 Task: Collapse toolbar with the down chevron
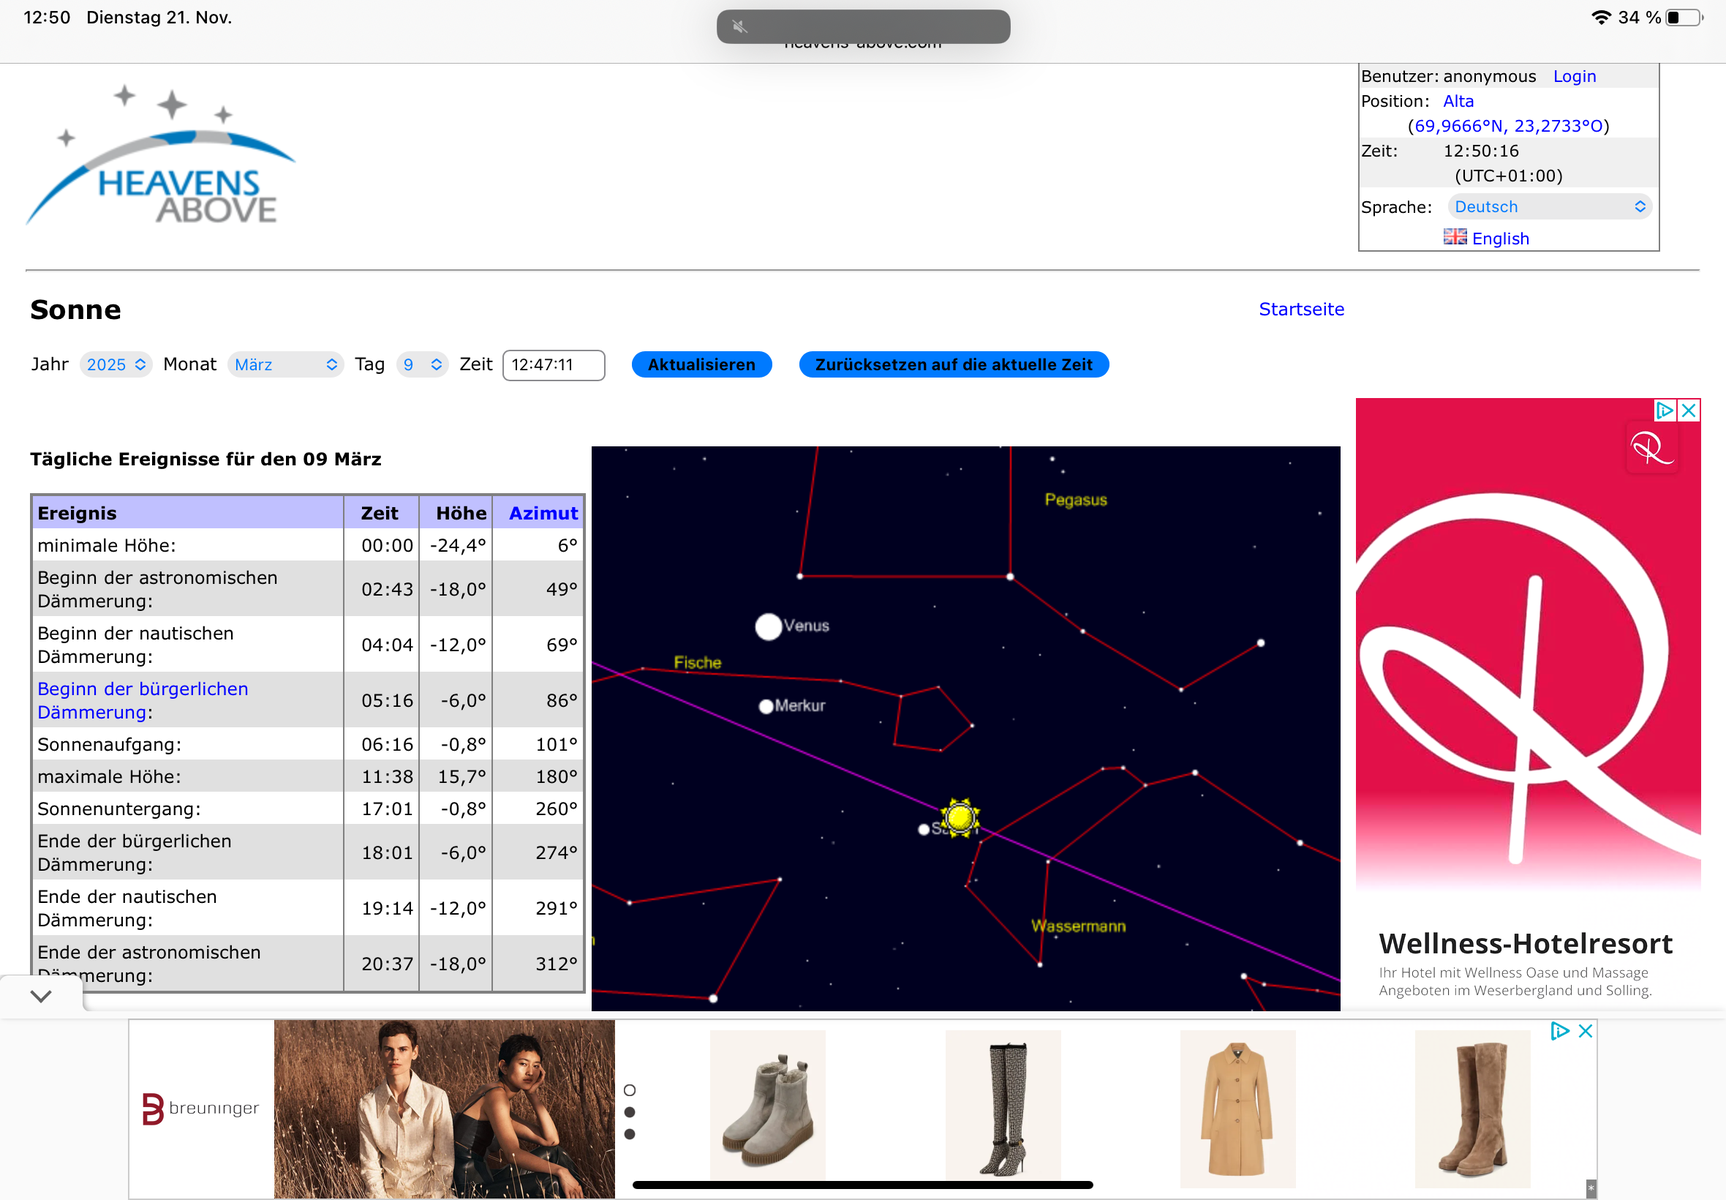point(41,996)
